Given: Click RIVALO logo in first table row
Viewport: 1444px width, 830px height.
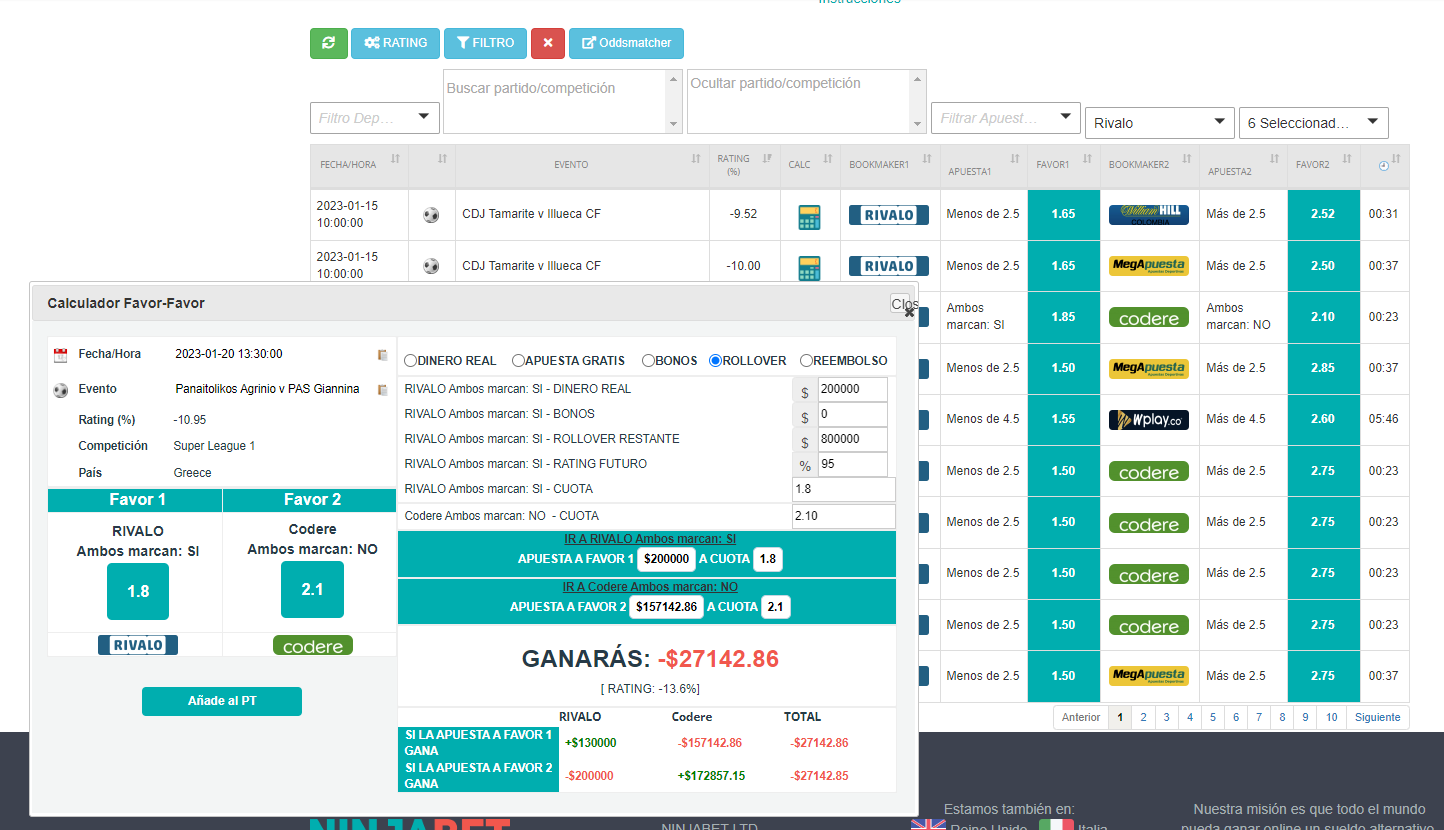Looking at the screenshot, I should coord(889,215).
